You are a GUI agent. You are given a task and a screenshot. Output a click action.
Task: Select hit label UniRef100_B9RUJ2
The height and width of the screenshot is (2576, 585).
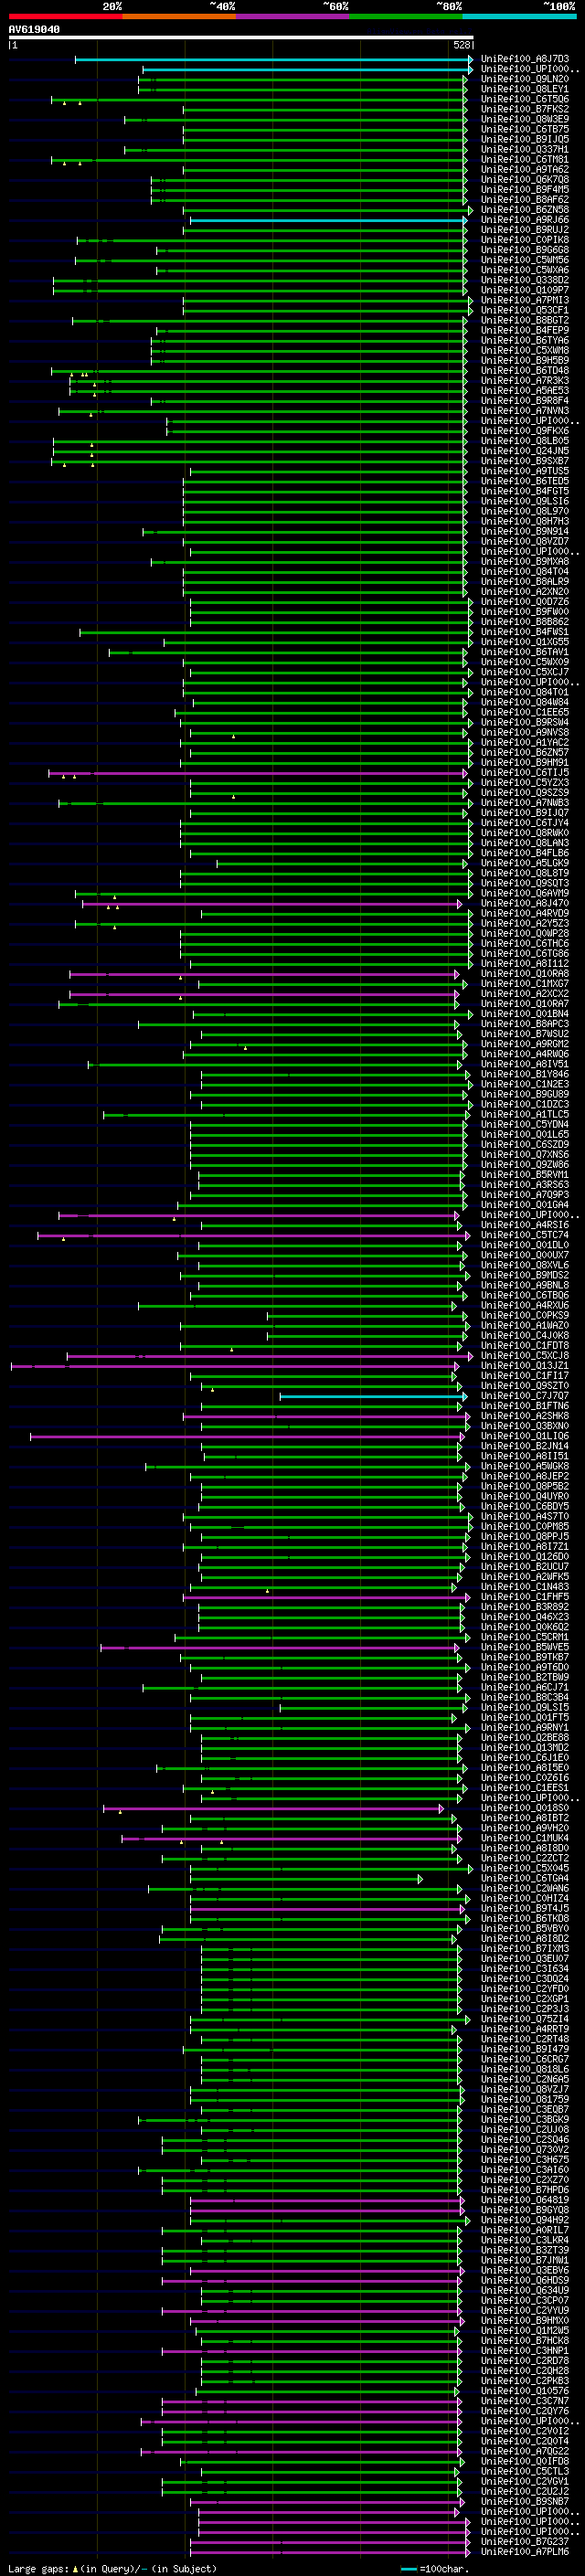pos(525,230)
